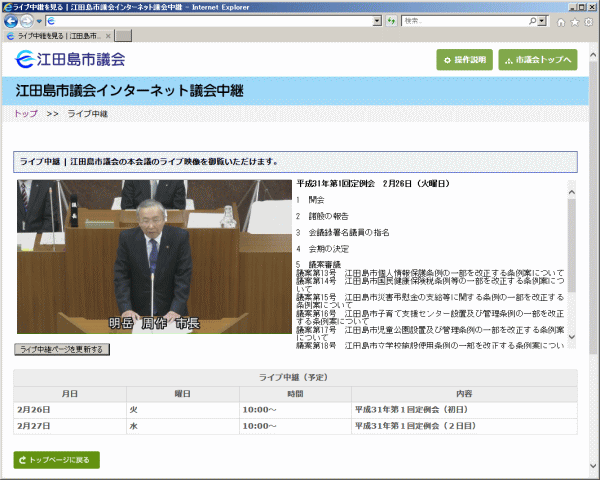Click the 曜日 column header
600x480 pixels.
183,394
